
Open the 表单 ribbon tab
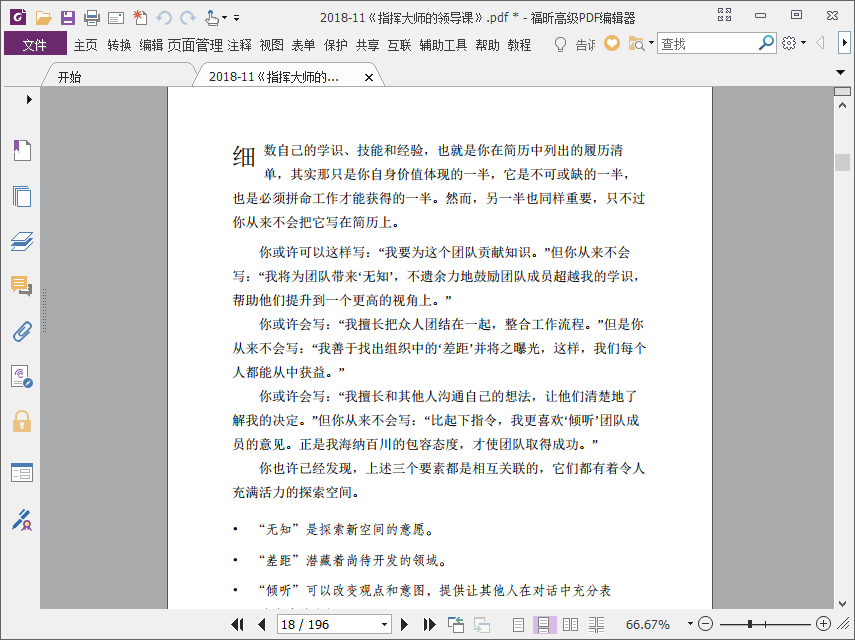(x=303, y=45)
